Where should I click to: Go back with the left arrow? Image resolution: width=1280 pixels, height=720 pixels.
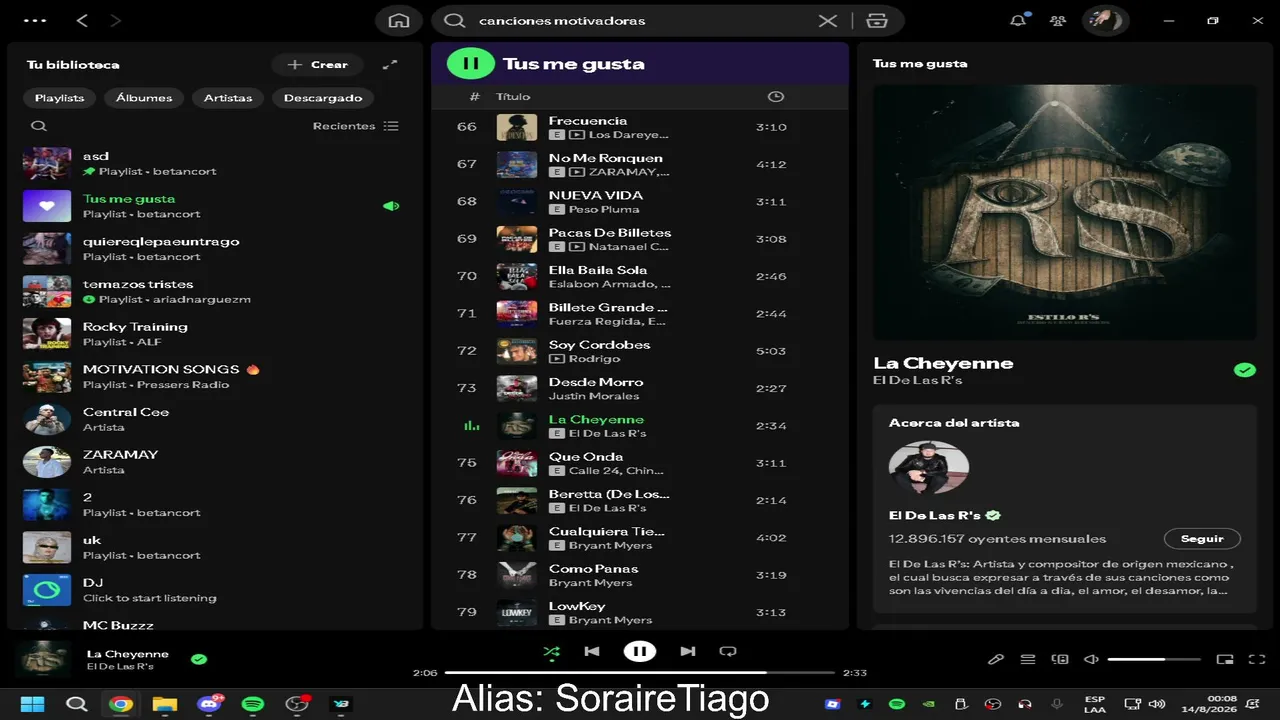click(x=82, y=20)
